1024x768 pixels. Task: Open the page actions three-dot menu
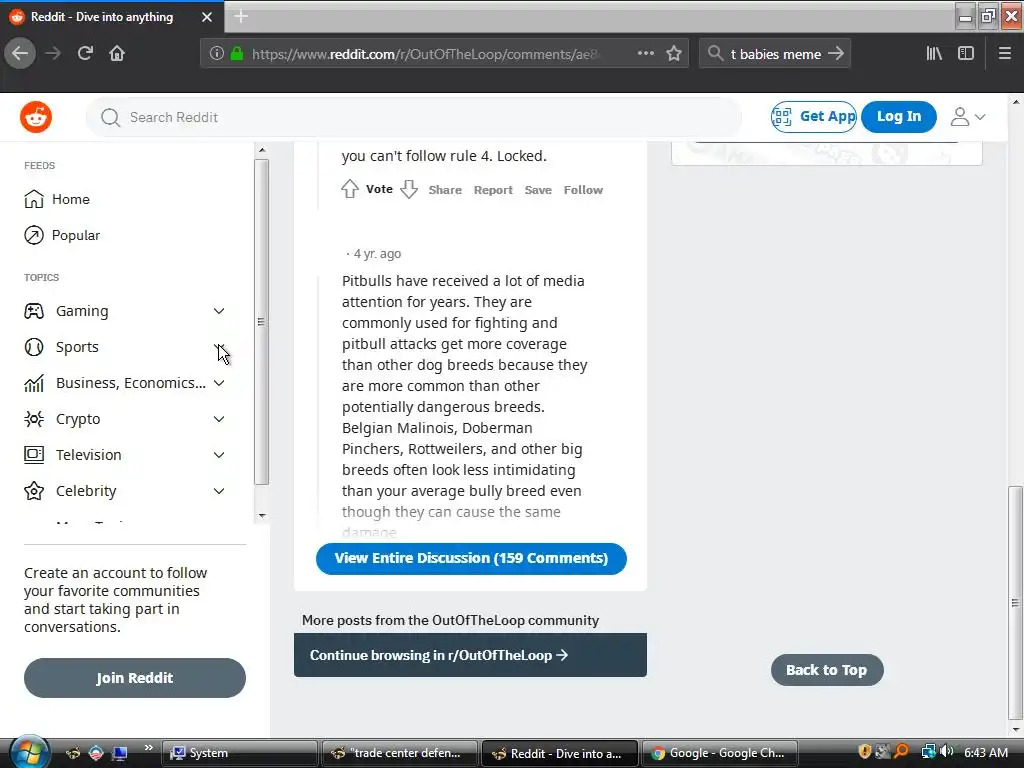click(x=646, y=54)
